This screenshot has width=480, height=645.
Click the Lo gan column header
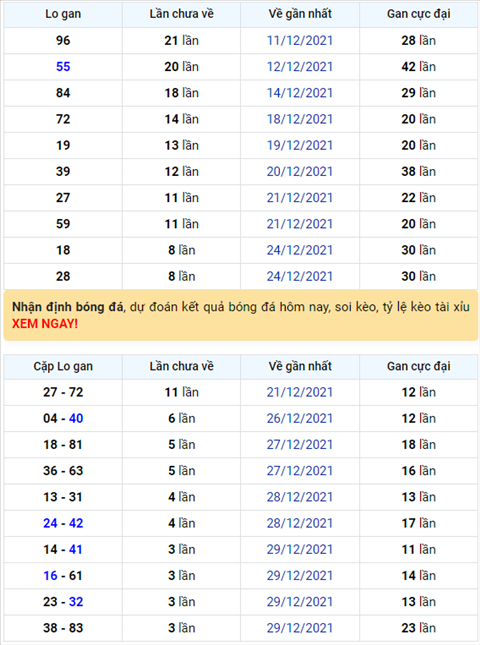point(63,14)
